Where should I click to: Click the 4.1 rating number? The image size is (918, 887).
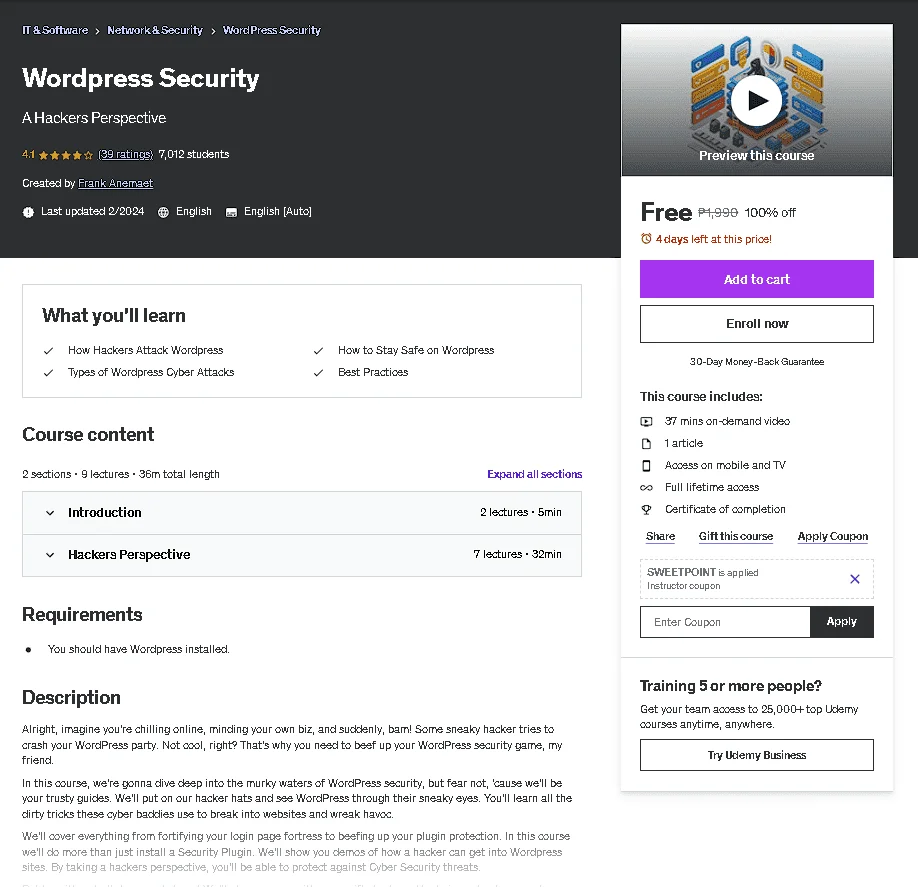coord(29,155)
